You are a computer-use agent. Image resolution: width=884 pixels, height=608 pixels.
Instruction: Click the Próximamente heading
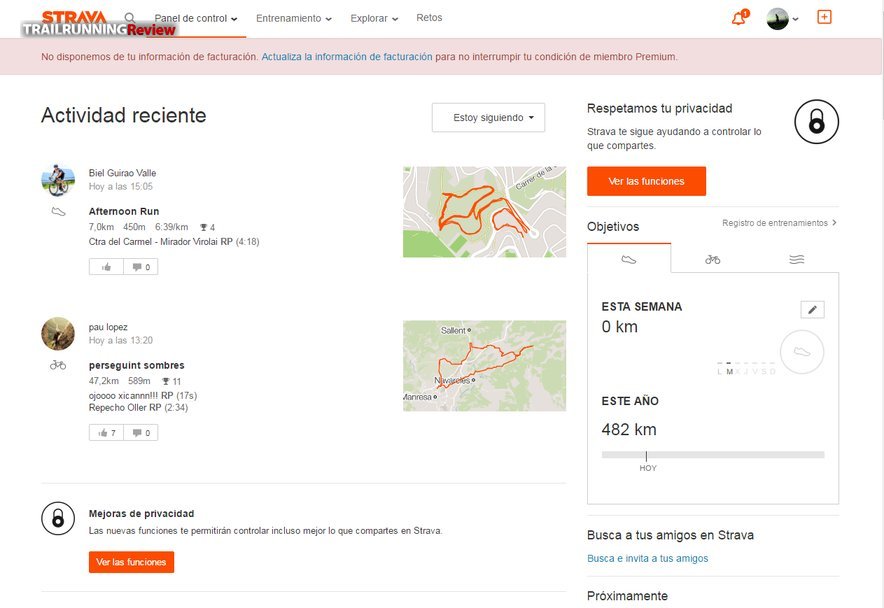[627, 596]
